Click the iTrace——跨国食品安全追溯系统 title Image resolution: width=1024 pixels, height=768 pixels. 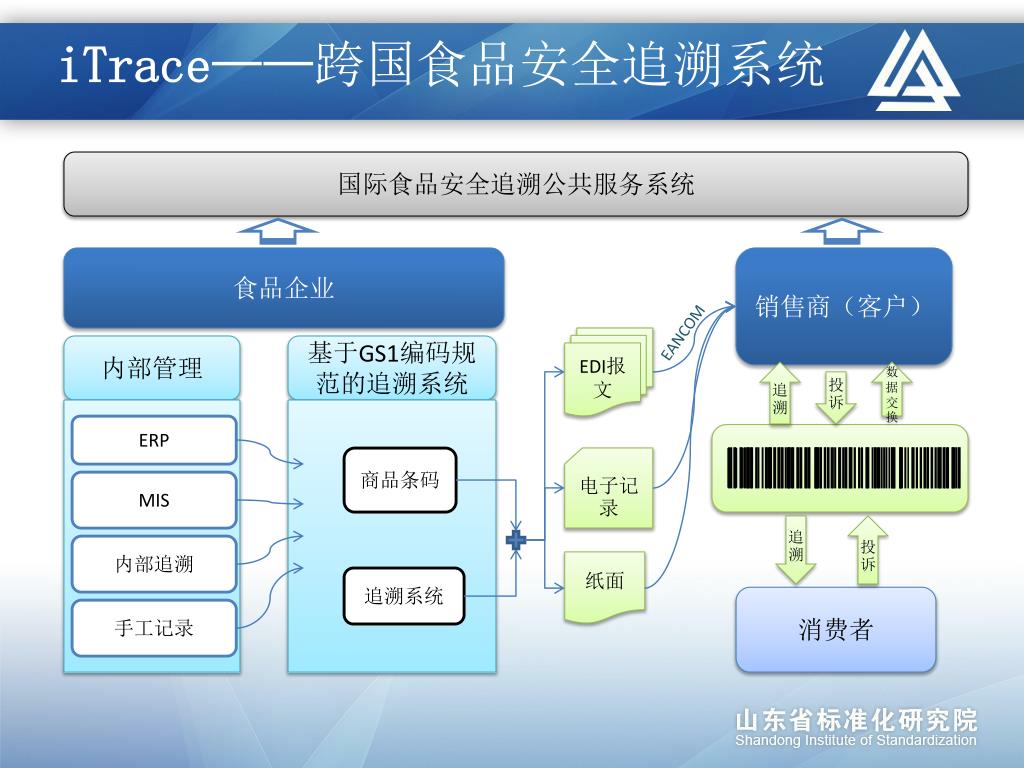point(441,64)
